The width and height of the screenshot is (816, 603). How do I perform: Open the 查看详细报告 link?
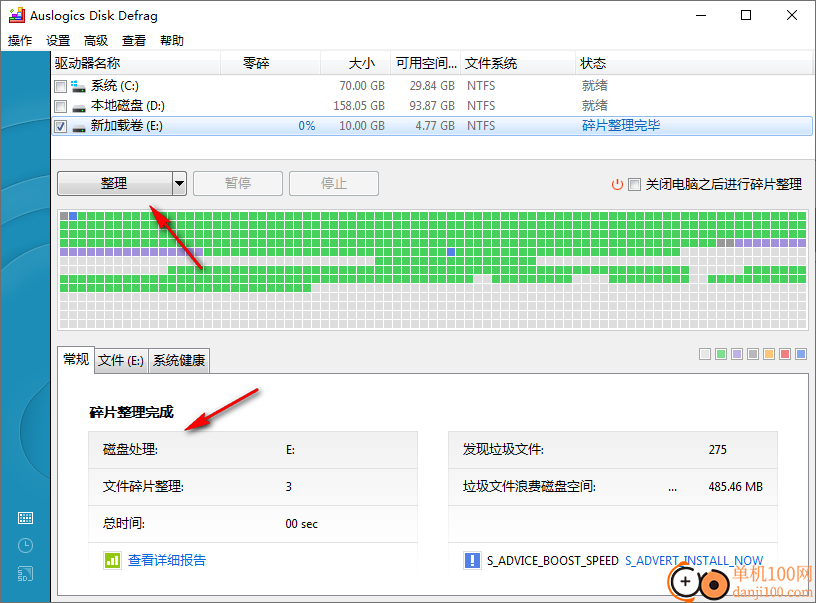point(167,560)
